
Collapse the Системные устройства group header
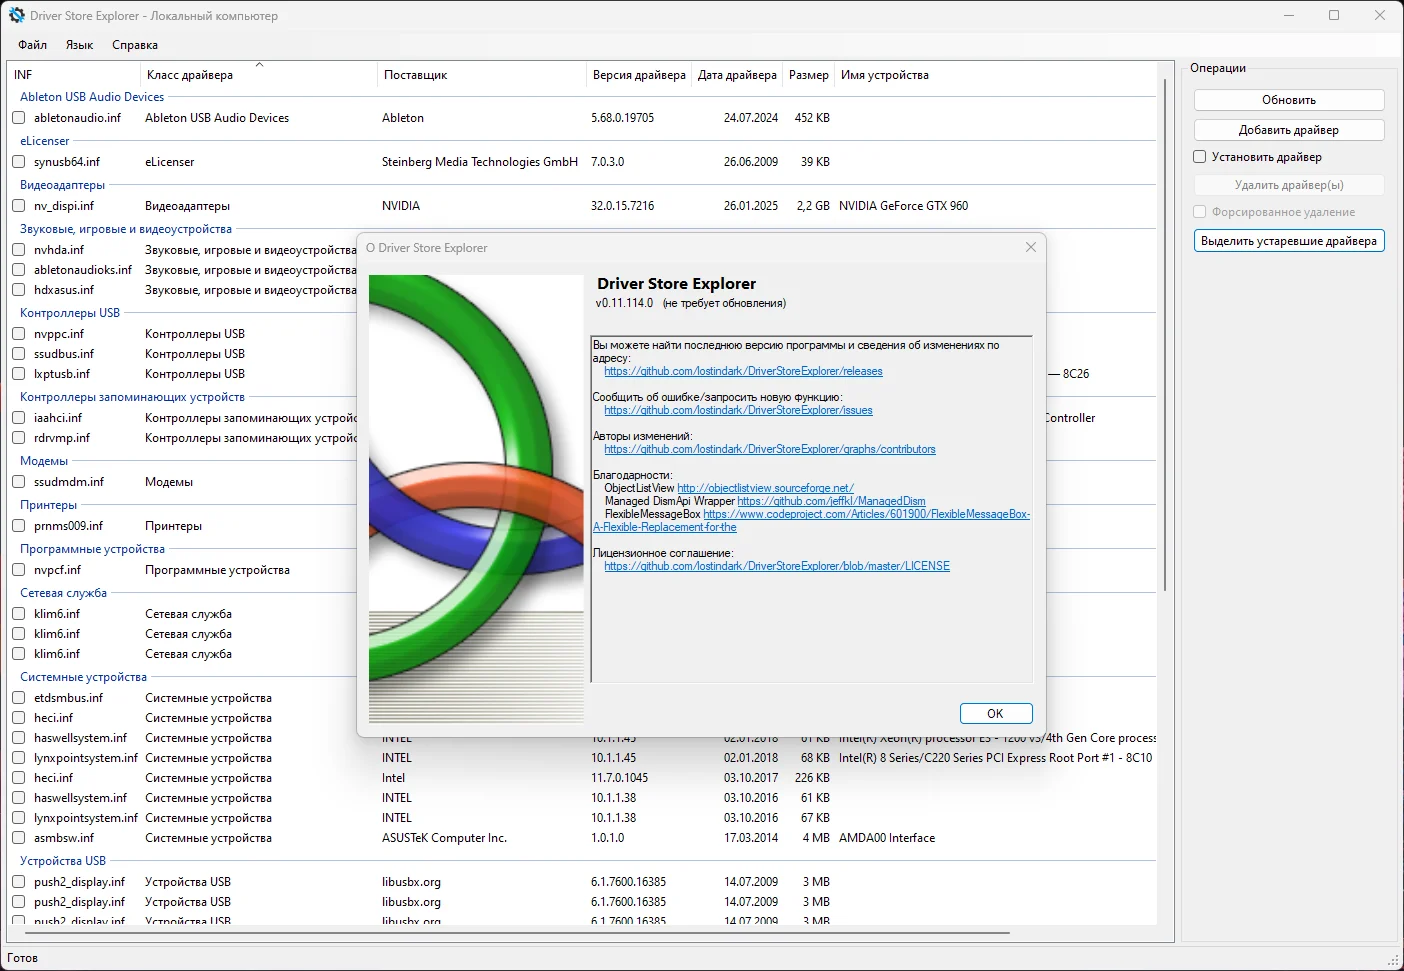coord(83,677)
